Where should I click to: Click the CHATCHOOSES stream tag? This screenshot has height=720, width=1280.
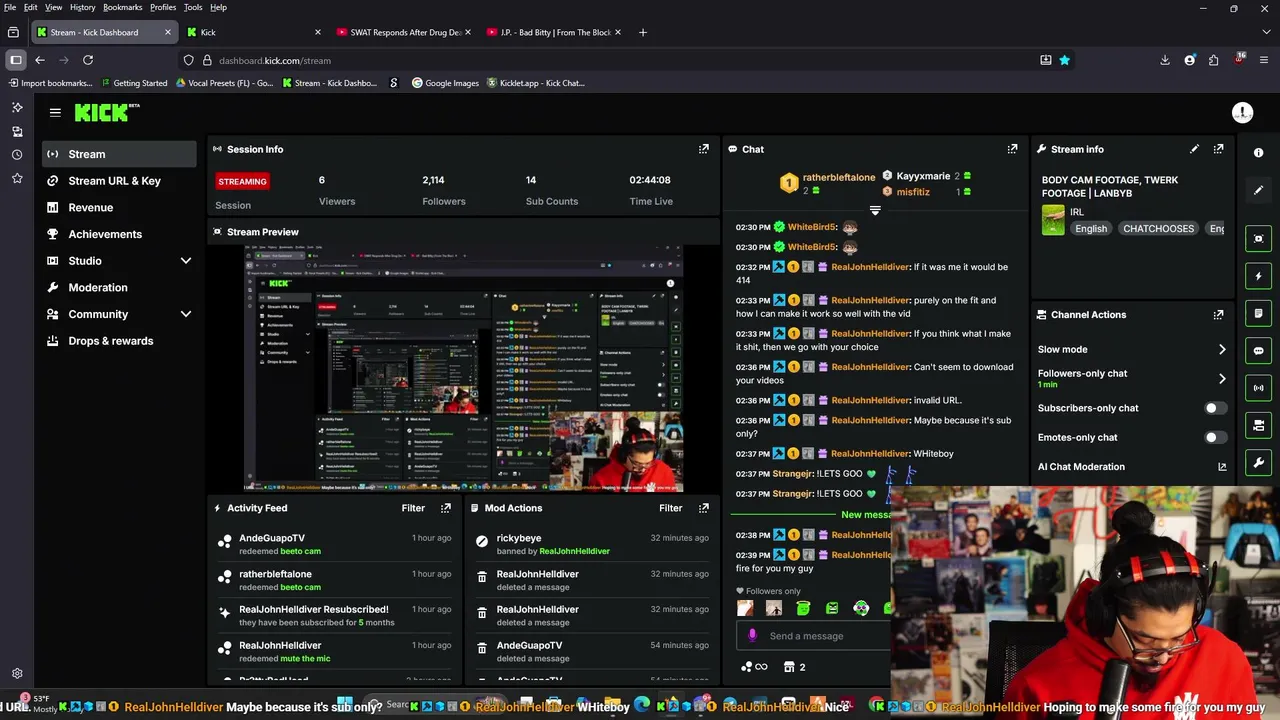point(1158,229)
